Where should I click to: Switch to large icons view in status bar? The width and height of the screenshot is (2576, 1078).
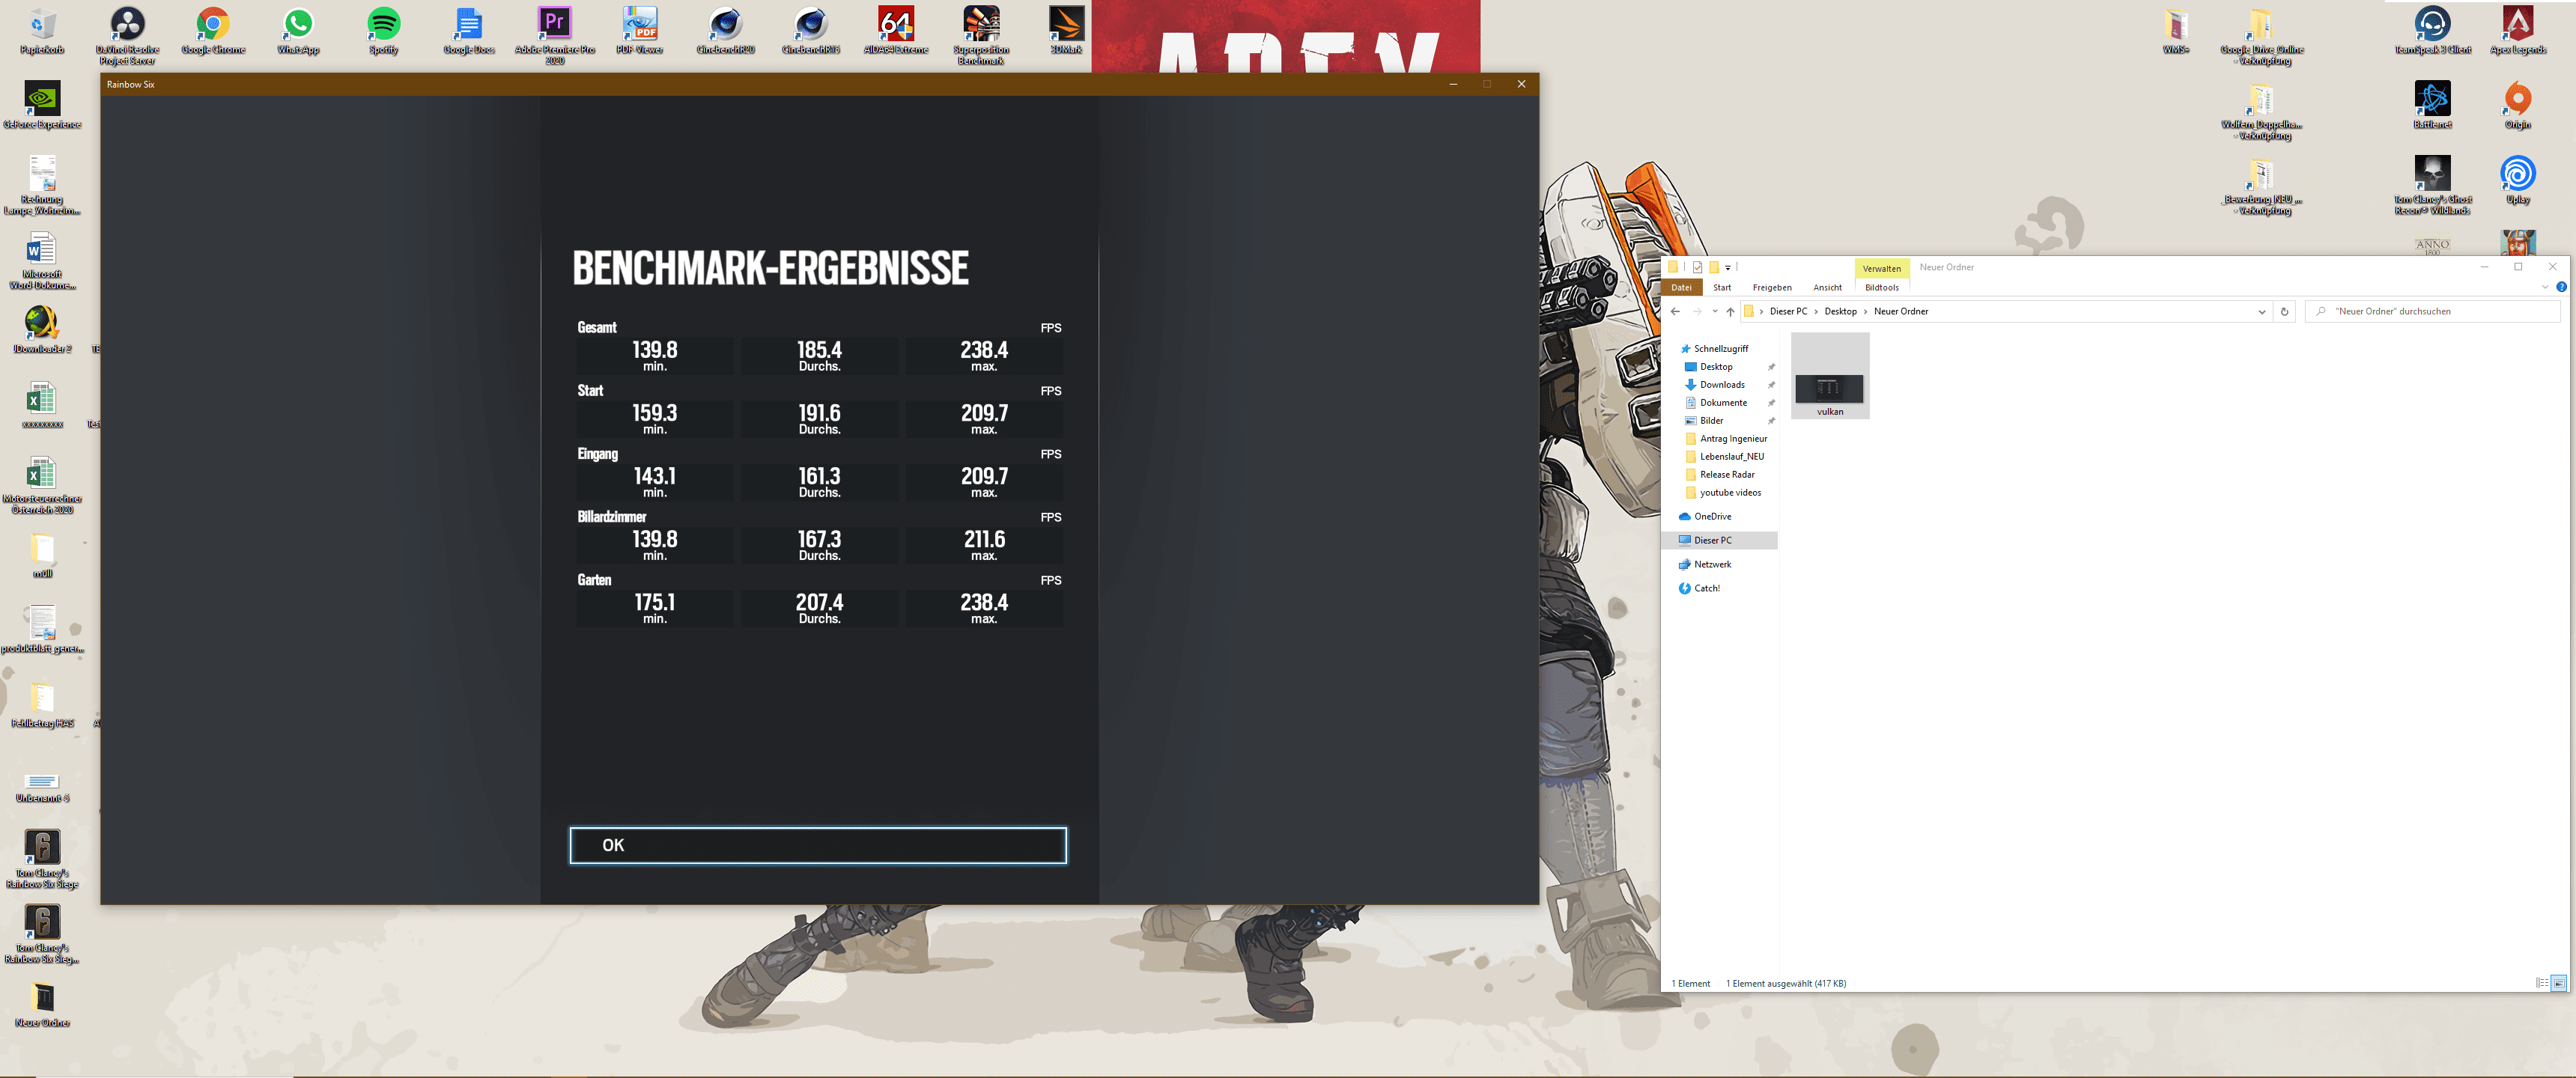point(2559,983)
